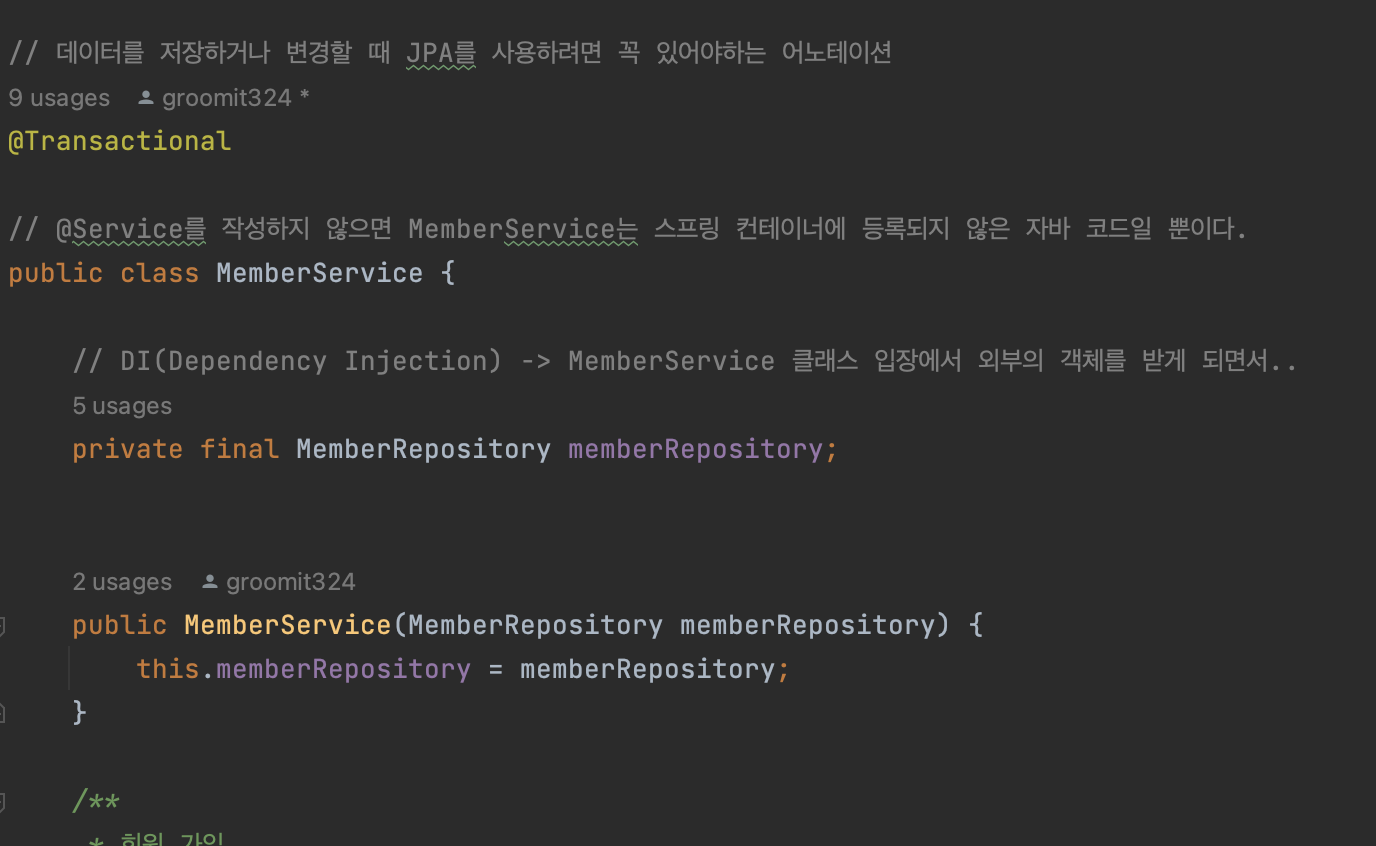Screen dimensions: 1376x846
Task: Select the @Transactional annotation
Action: point(119,140)
